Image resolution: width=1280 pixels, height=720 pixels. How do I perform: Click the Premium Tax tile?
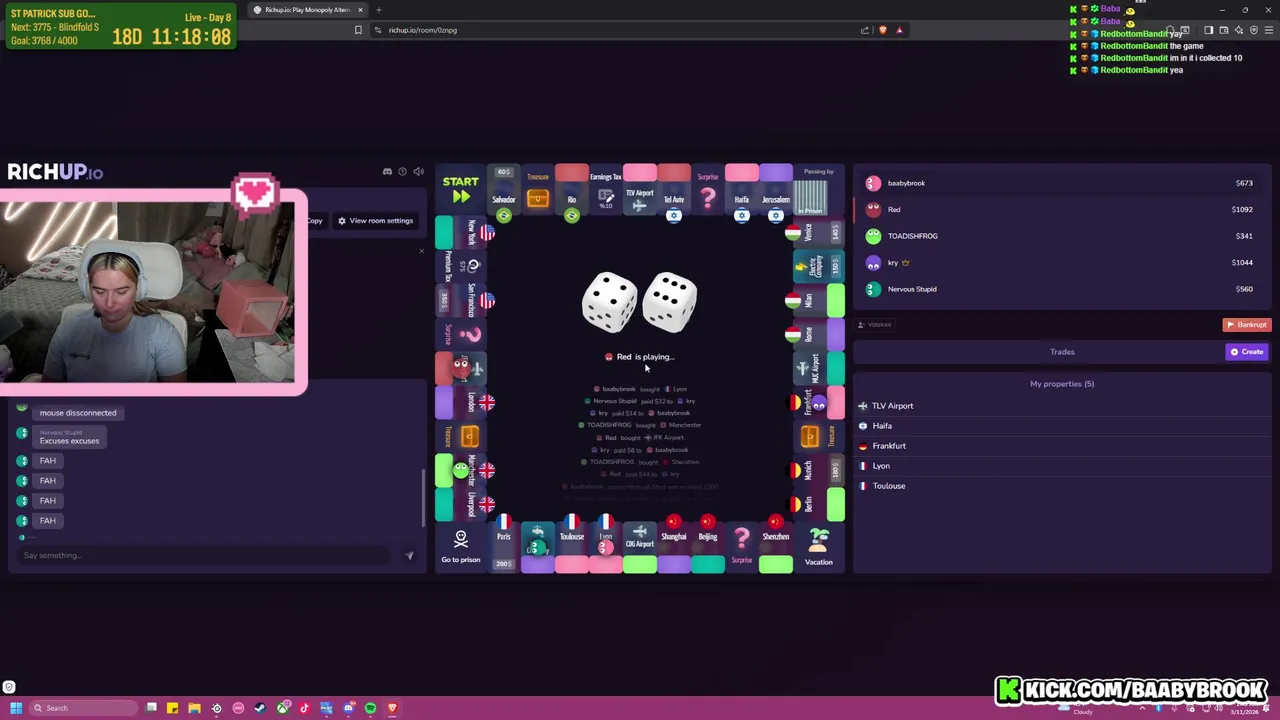click(460, 266)
